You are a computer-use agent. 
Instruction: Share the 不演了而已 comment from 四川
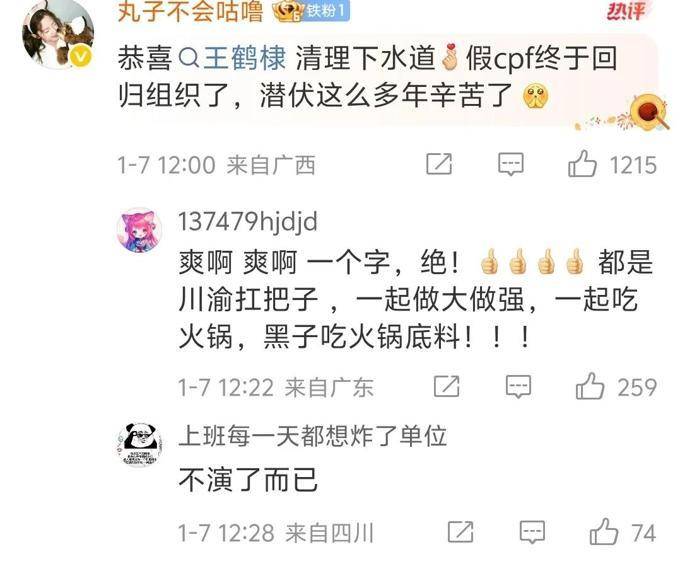(x=461, y=532)
